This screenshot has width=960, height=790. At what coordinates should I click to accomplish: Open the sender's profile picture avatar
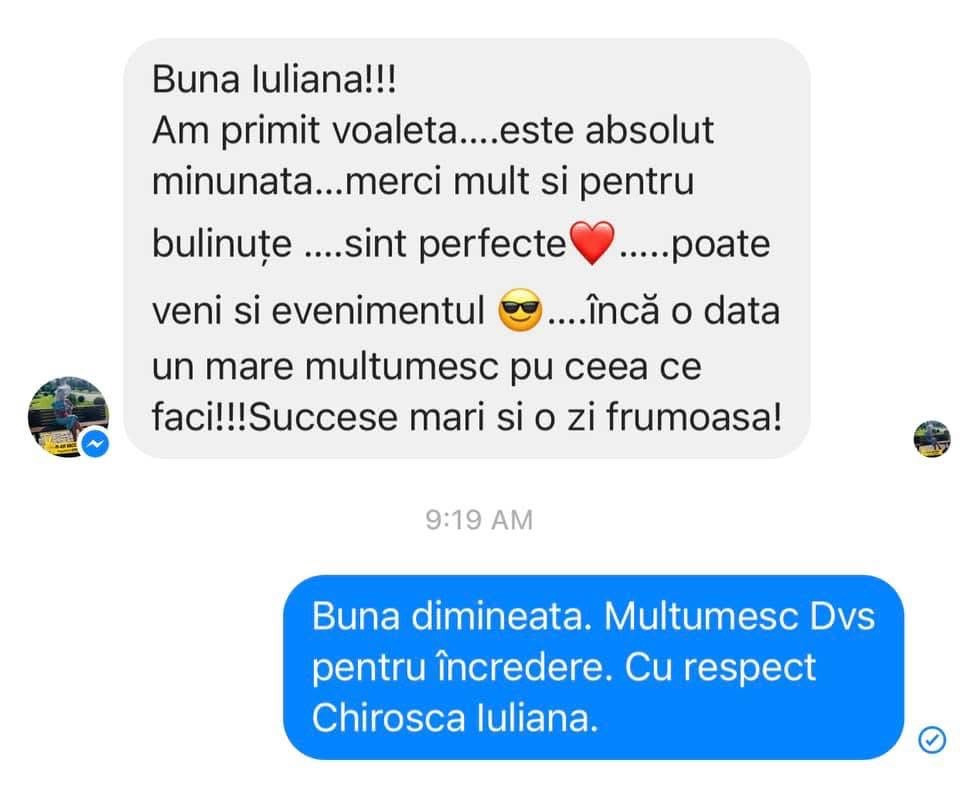(68, 416)
